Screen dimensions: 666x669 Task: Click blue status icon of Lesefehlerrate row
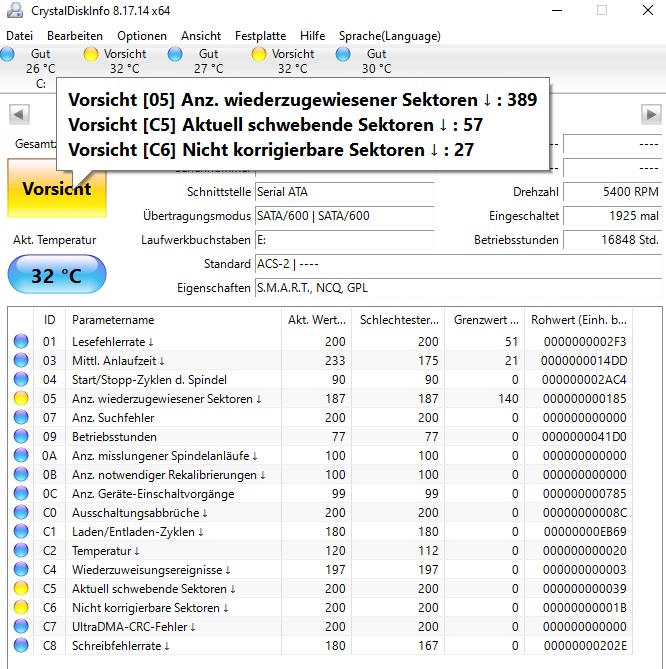(x=21, y=341)
